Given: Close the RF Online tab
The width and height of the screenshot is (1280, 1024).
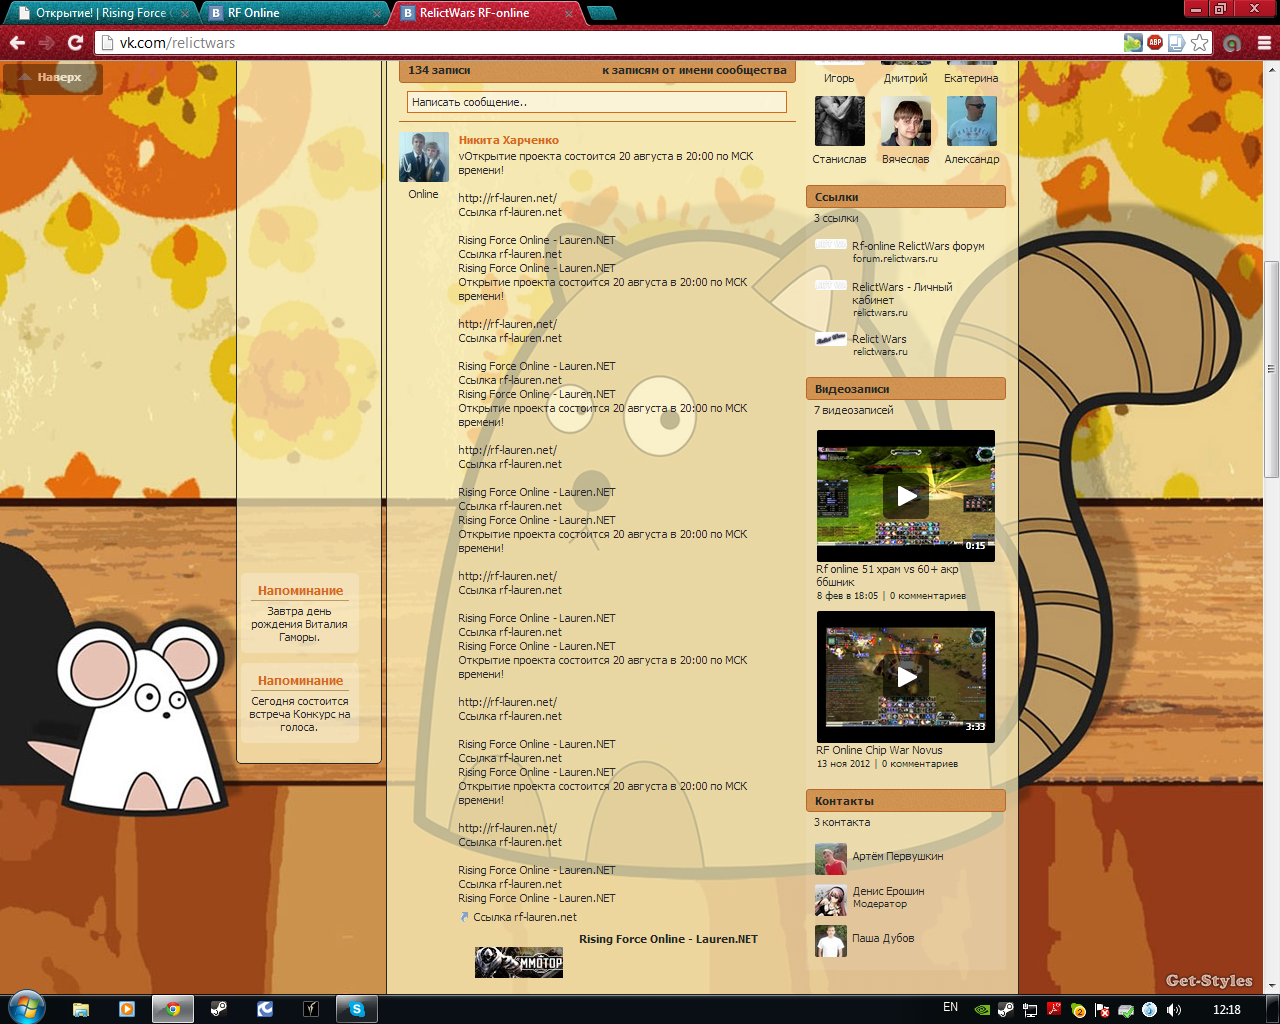Looking at the screenshot, I should pos(378,14).
